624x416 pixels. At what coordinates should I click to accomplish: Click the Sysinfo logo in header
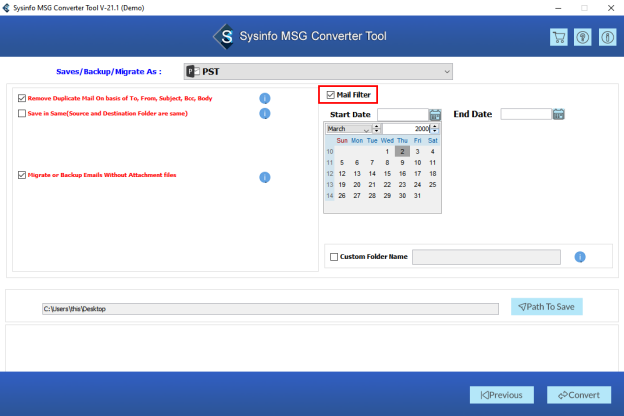[224, 37]
